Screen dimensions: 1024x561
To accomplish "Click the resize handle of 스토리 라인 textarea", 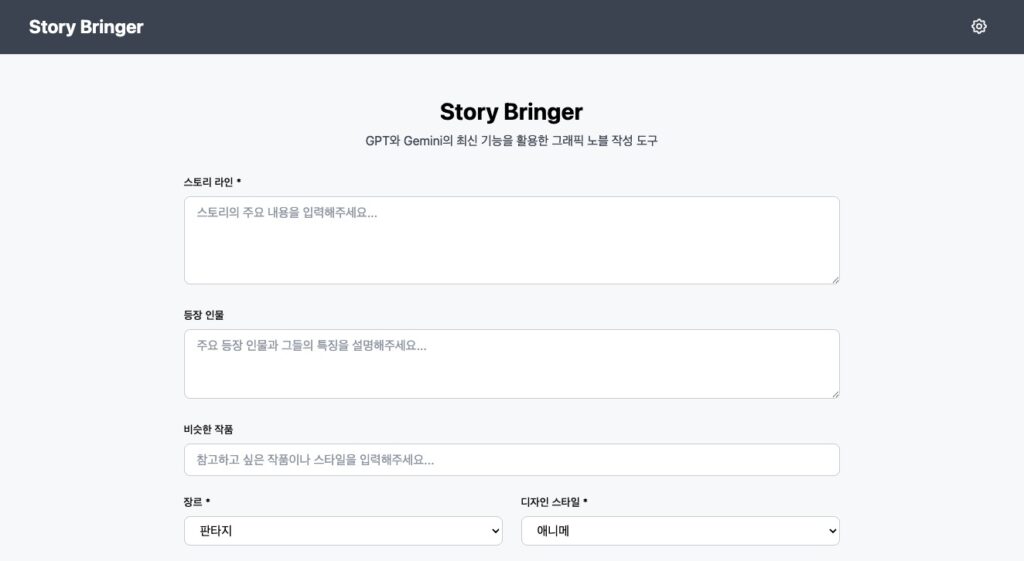I will pos(835,279).
